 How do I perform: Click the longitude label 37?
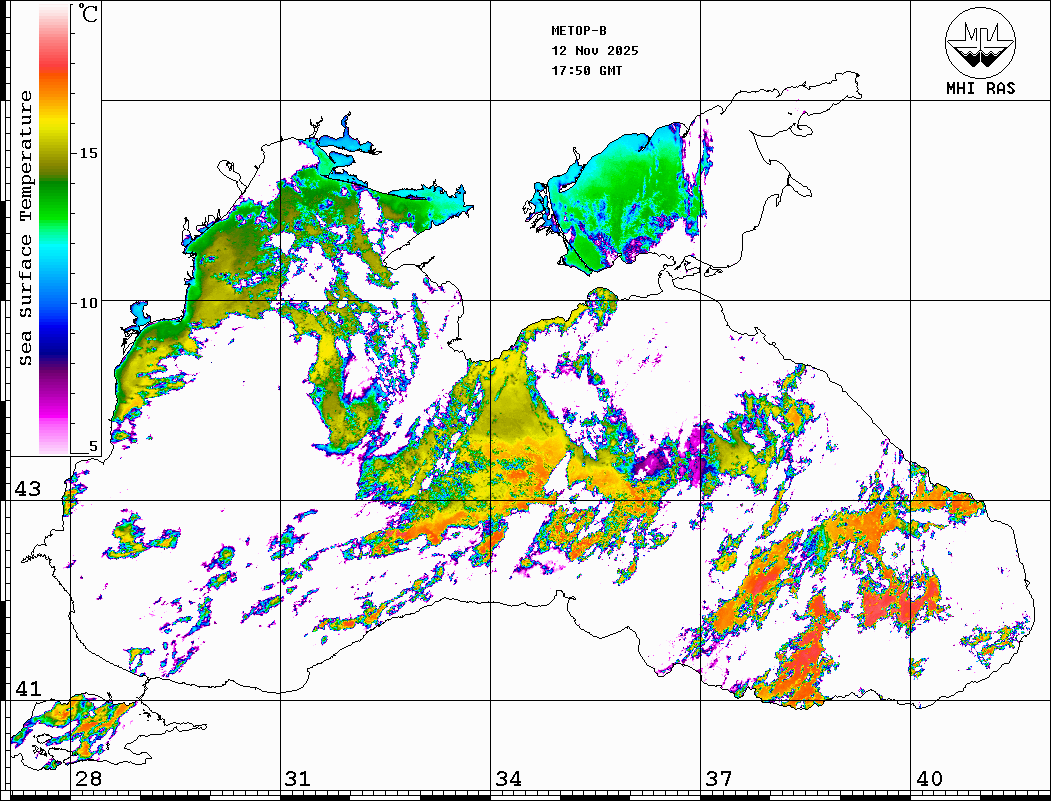click(x=718, y=779)
